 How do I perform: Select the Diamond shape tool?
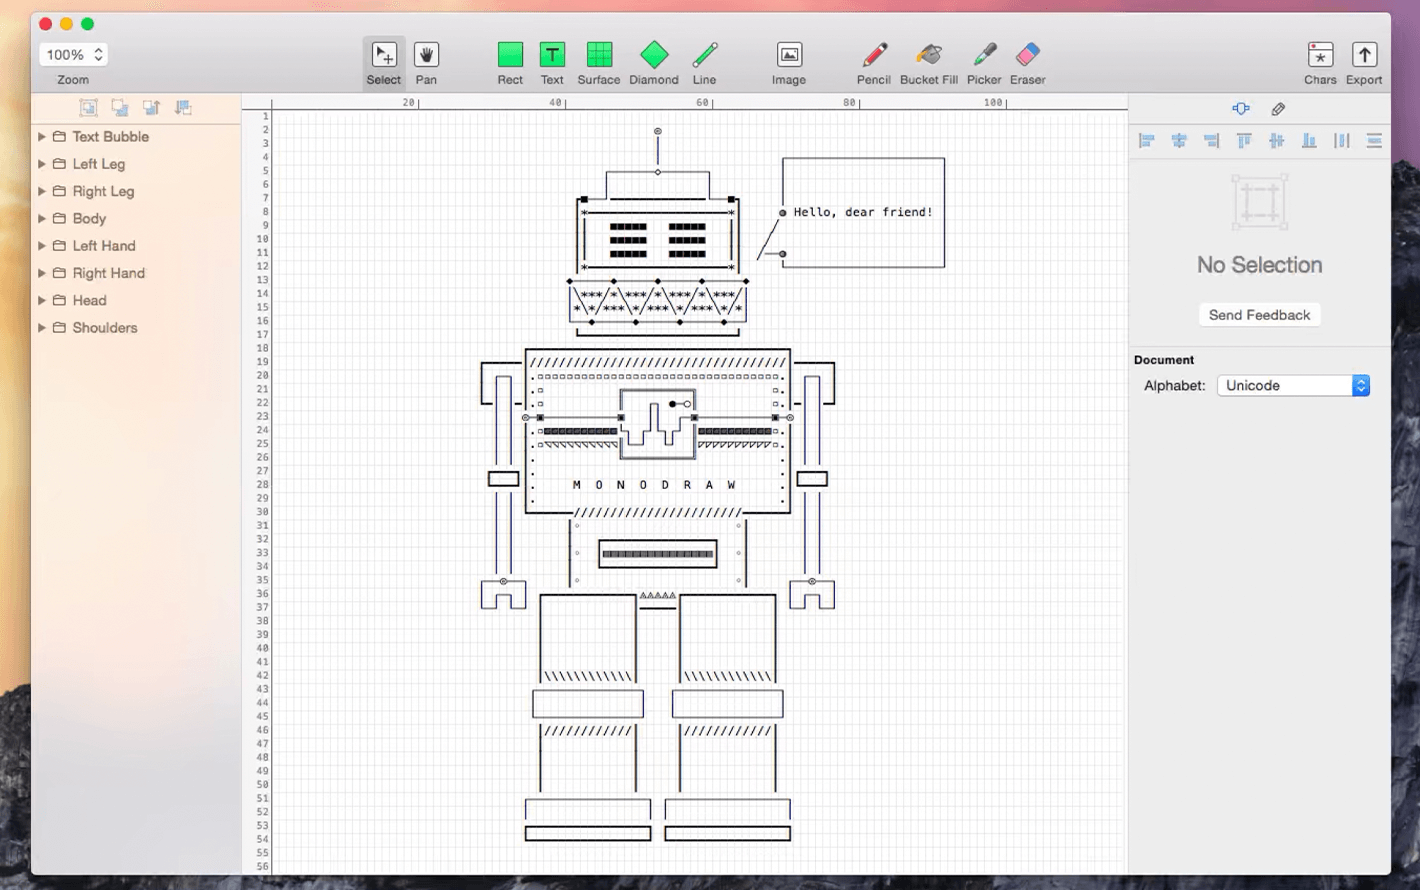[x=654, y=63]
